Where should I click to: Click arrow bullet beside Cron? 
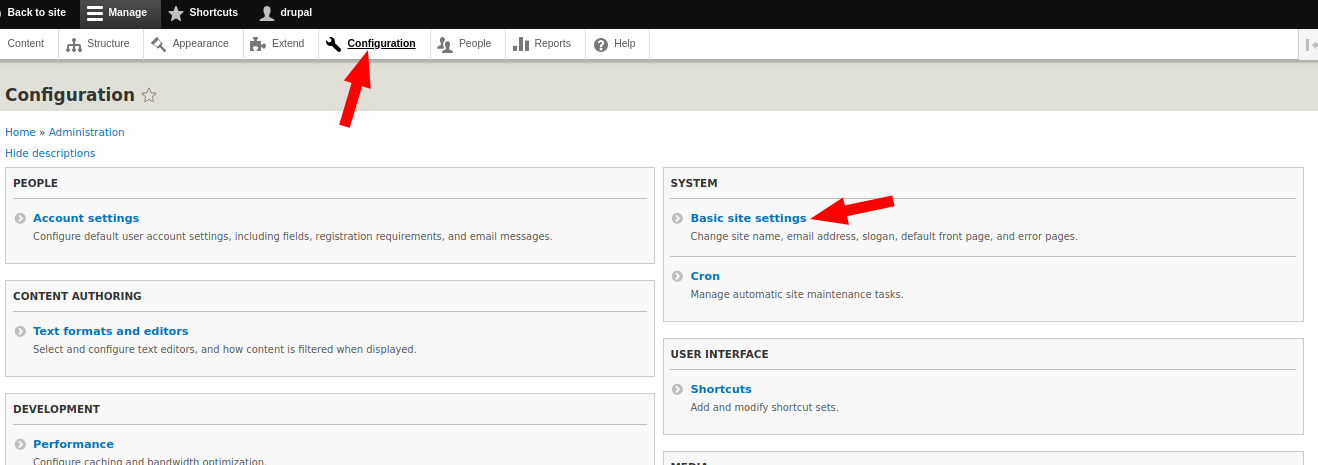[677, 276]
